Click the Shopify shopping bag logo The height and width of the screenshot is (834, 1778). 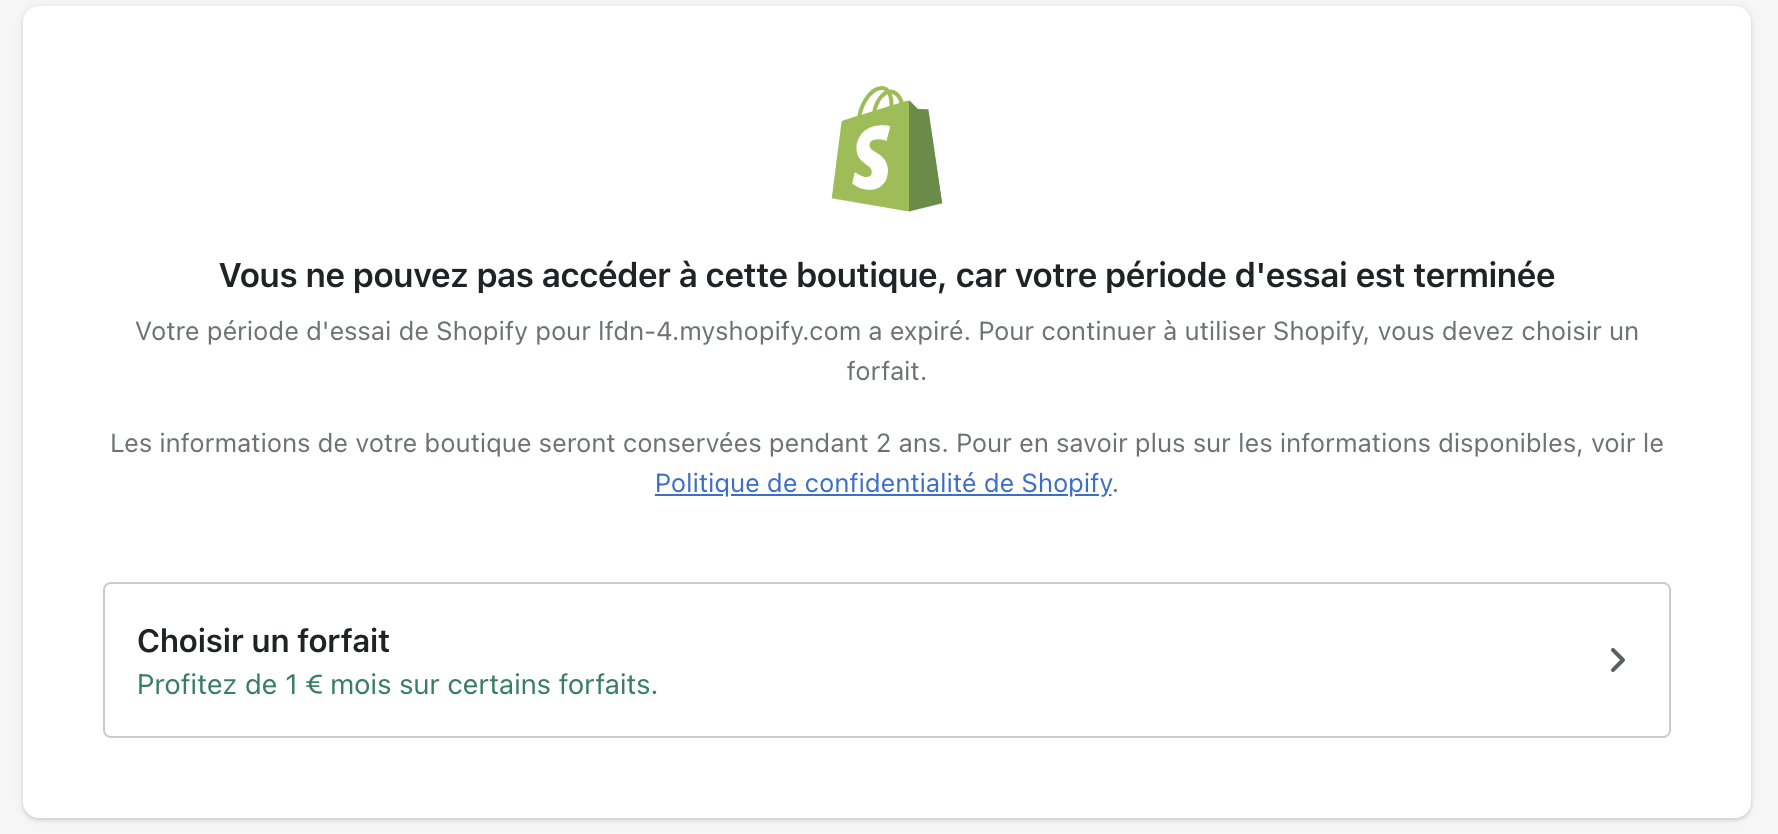[x=886, y=150]
